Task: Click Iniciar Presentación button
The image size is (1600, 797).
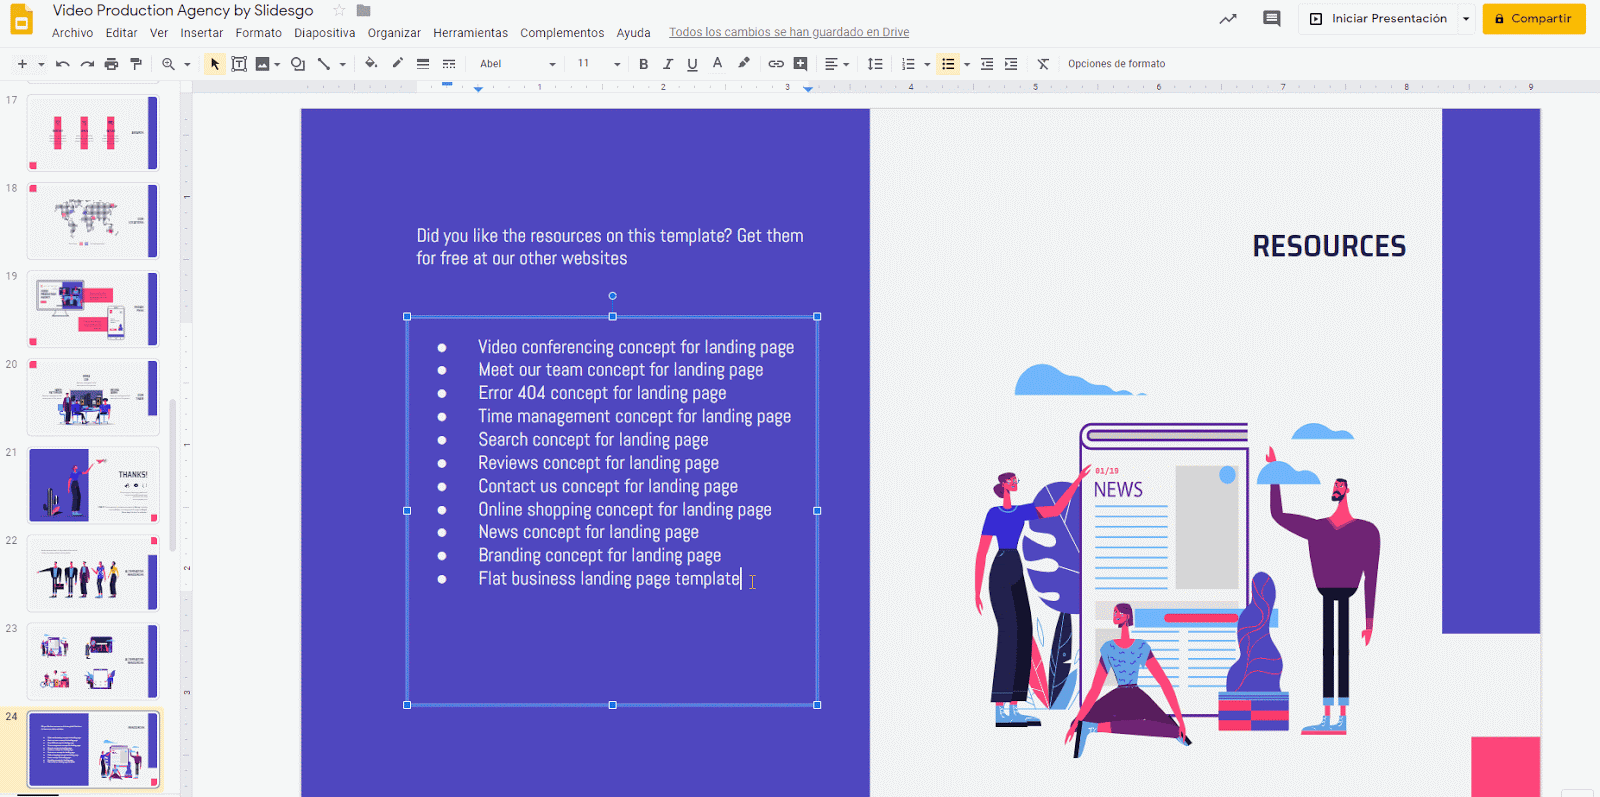Action: [x=1378, y=19]
